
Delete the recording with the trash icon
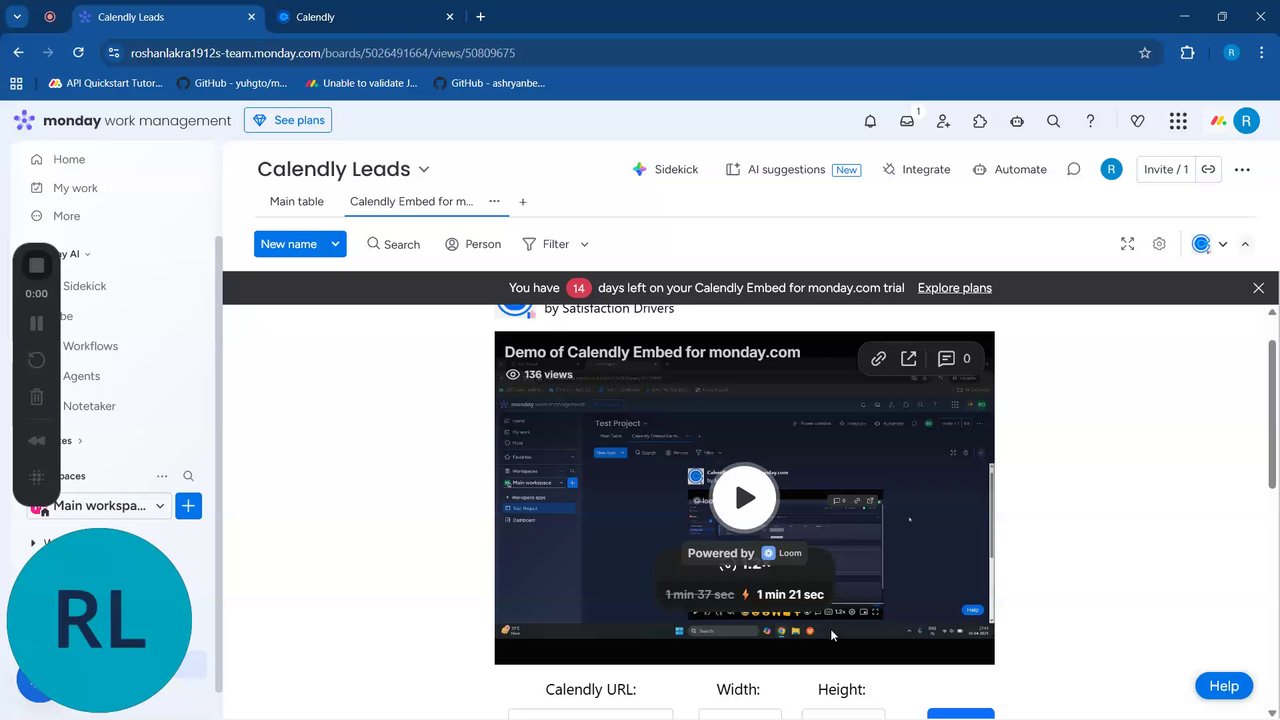[x=36, y=397]
